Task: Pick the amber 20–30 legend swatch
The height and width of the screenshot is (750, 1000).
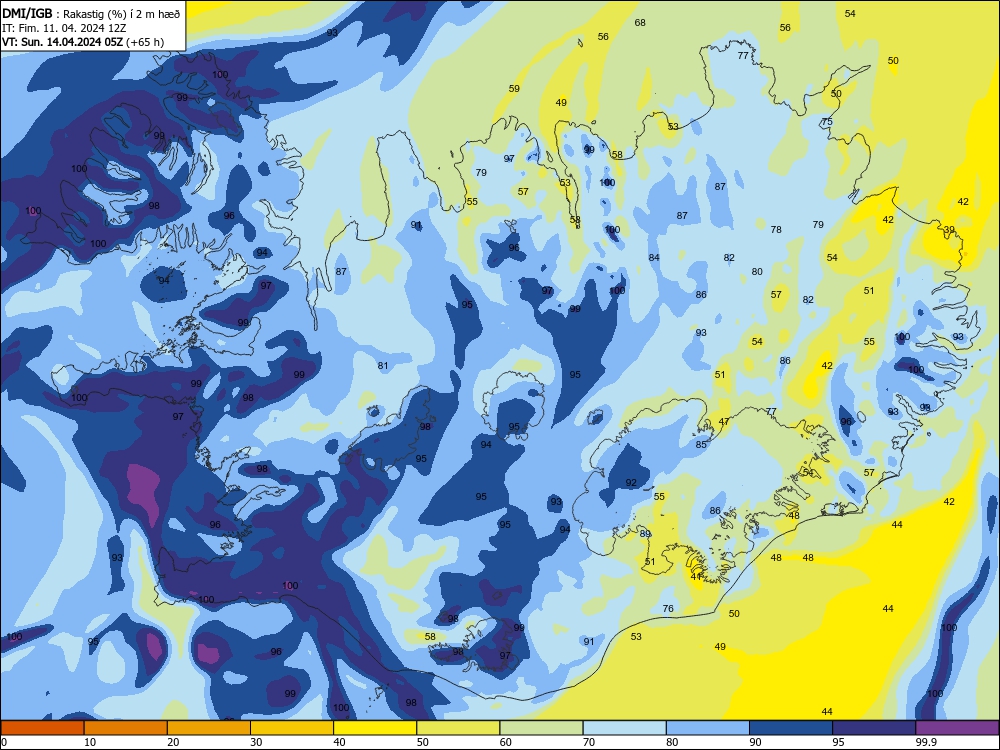Action: coord(209,728)
